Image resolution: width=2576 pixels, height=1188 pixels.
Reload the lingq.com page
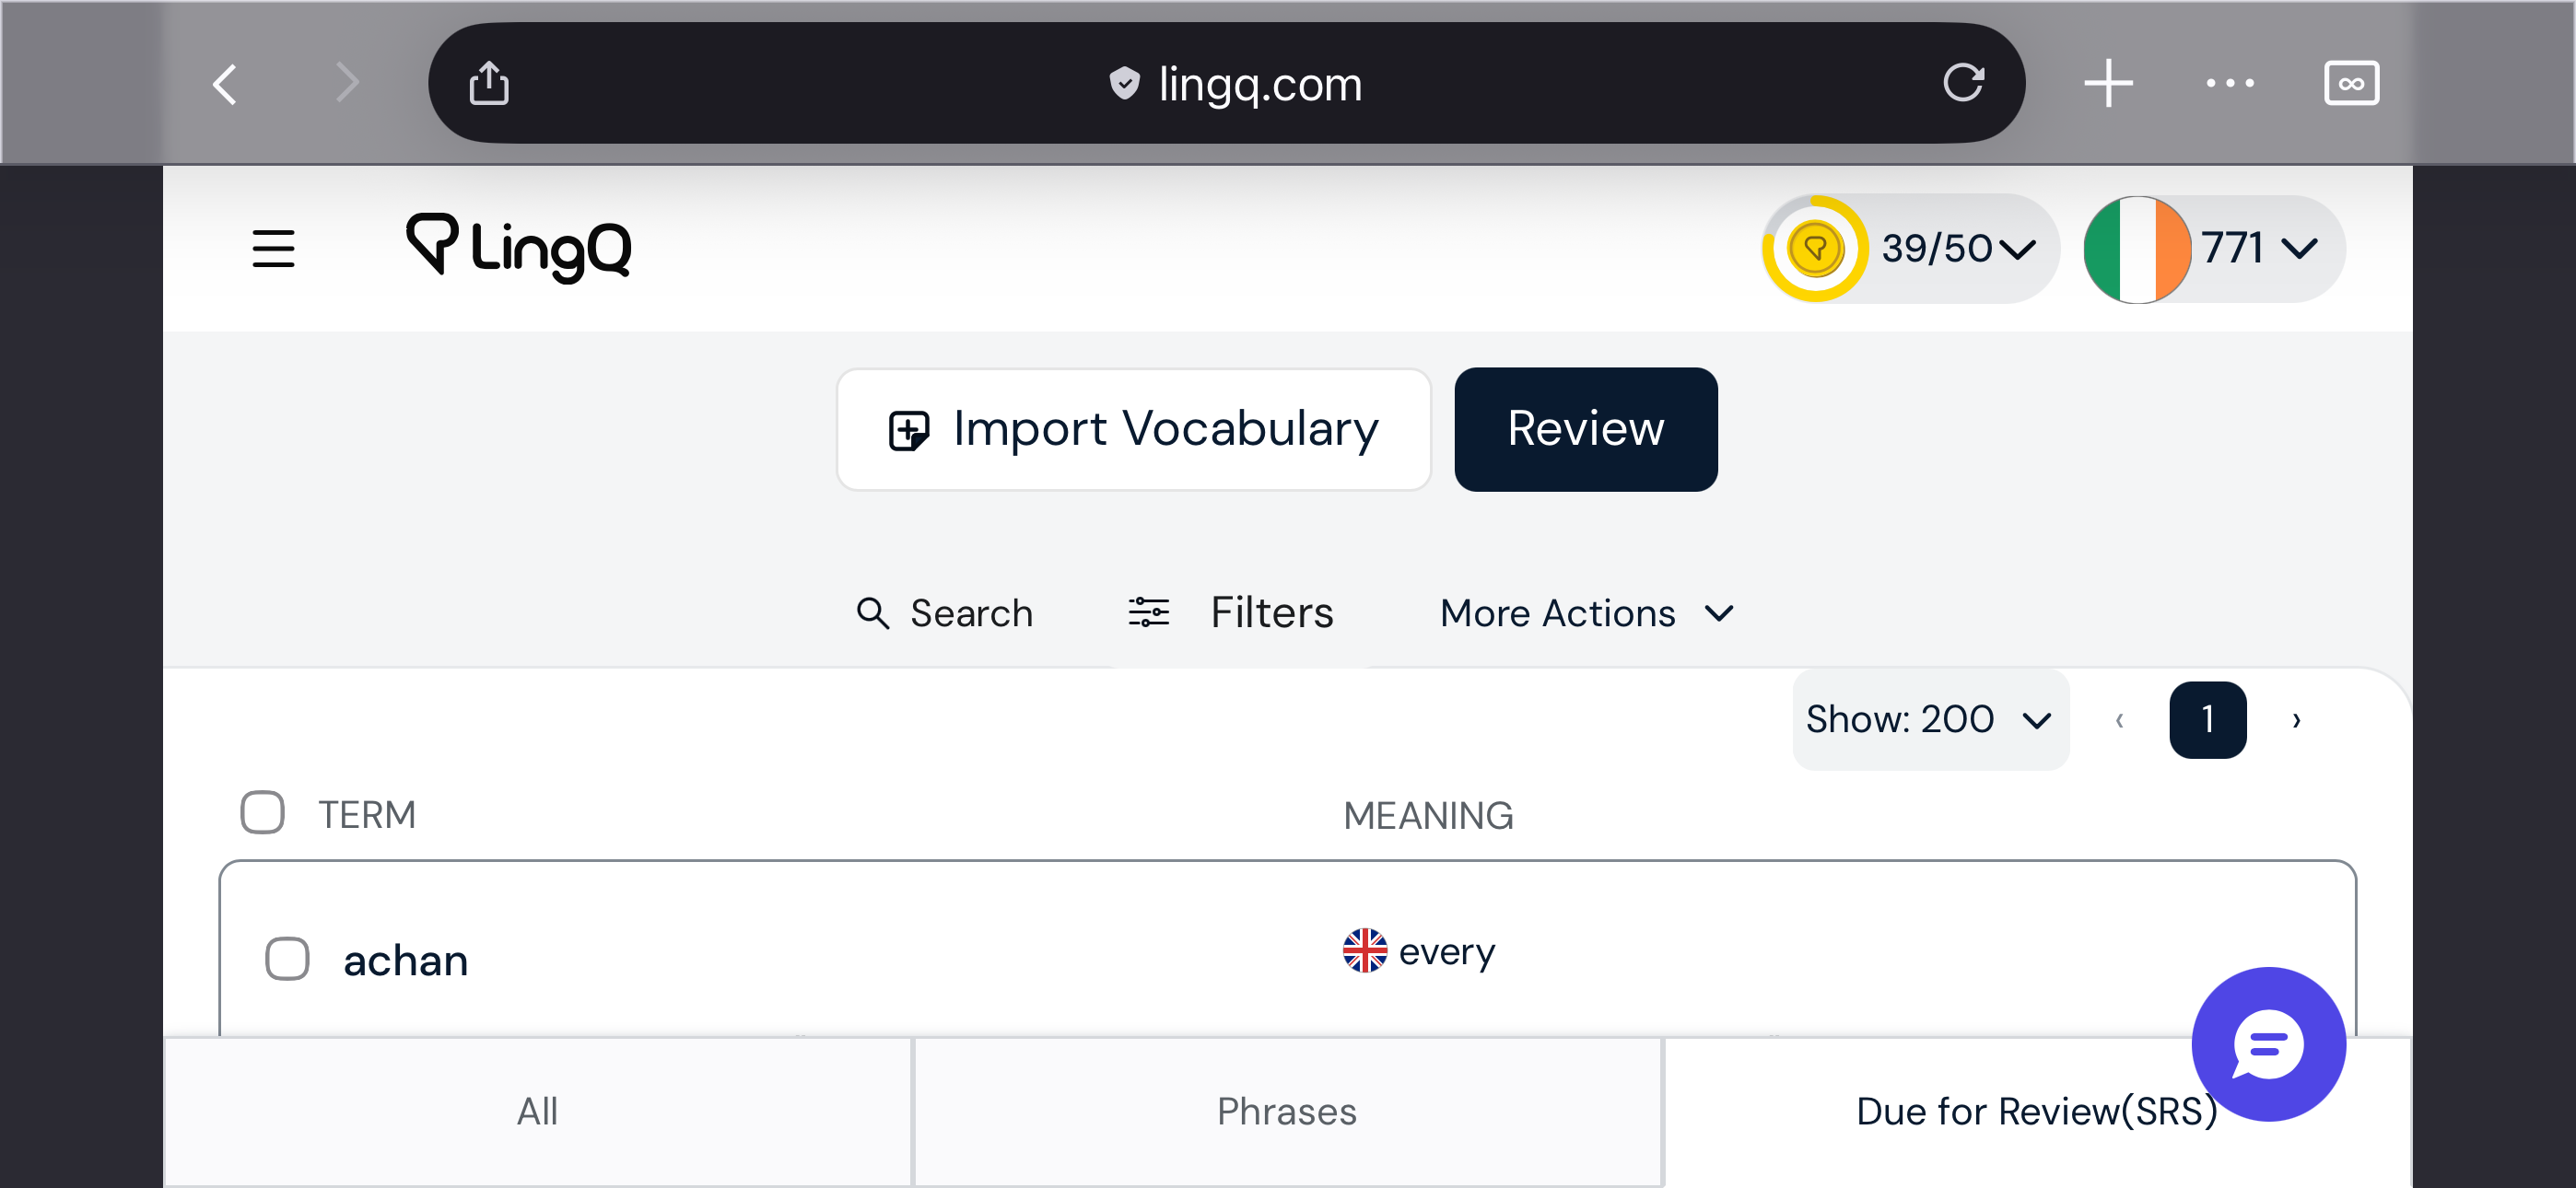[1962, 83]
